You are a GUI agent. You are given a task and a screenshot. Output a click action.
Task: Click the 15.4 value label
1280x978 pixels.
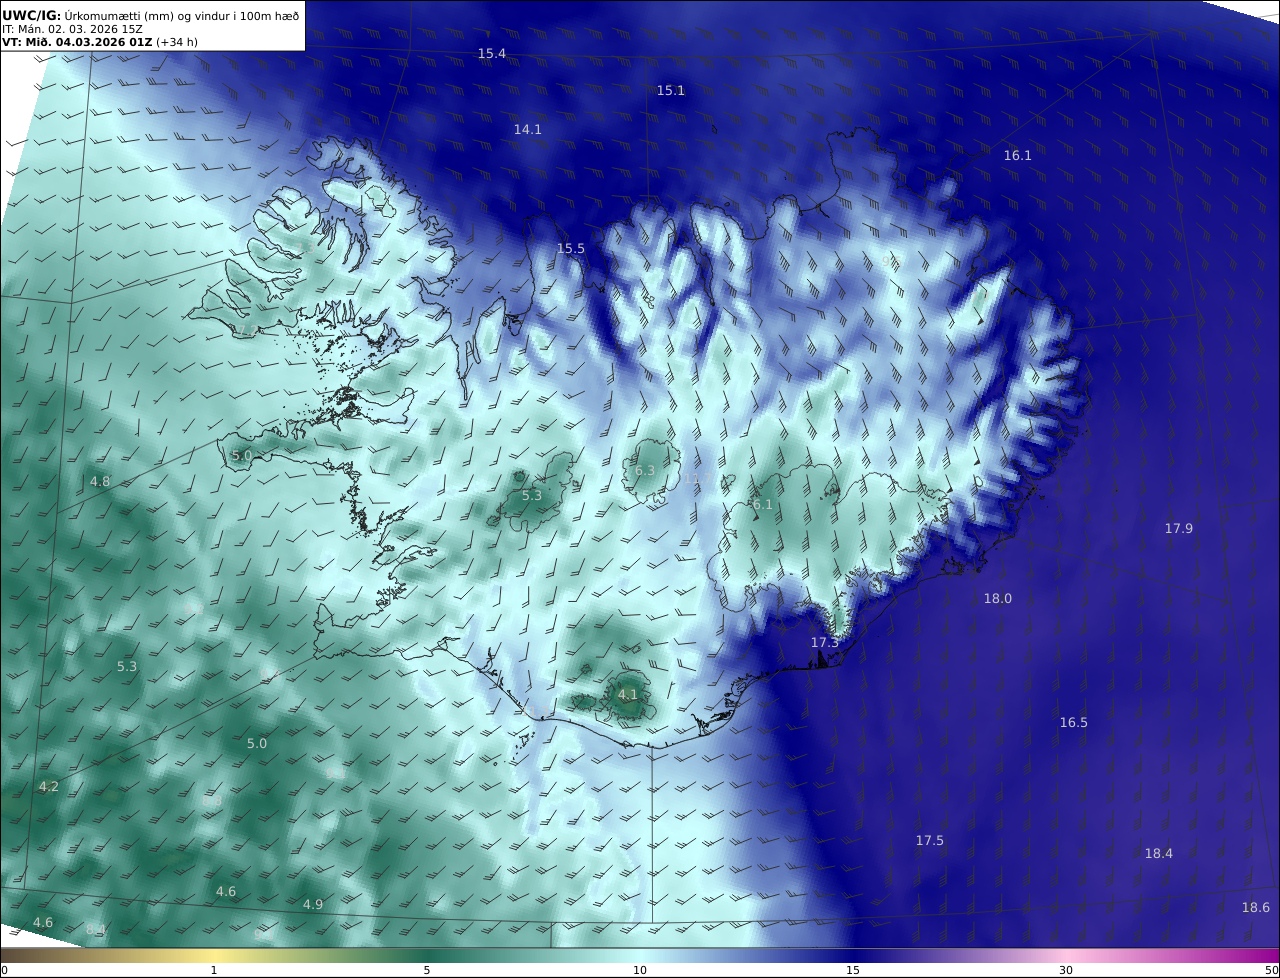pos(491,53)
